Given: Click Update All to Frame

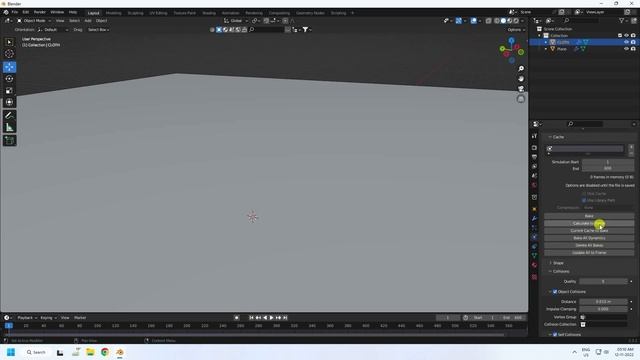Looking at the screenshot, I should click(x=589, y=253).
